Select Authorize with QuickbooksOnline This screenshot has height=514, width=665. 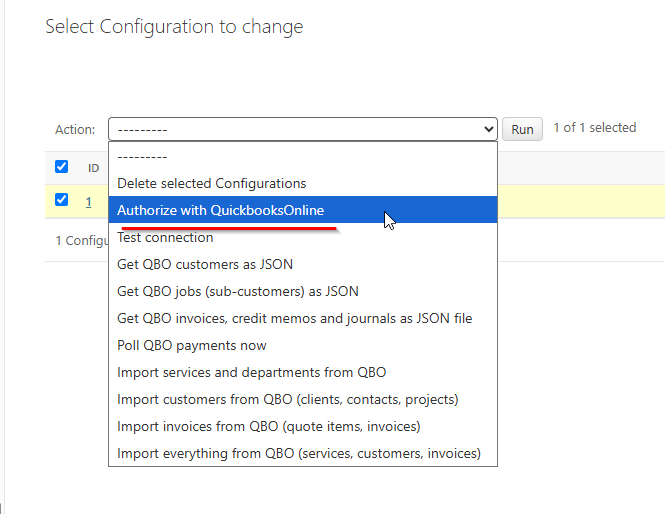pos(303,210)
